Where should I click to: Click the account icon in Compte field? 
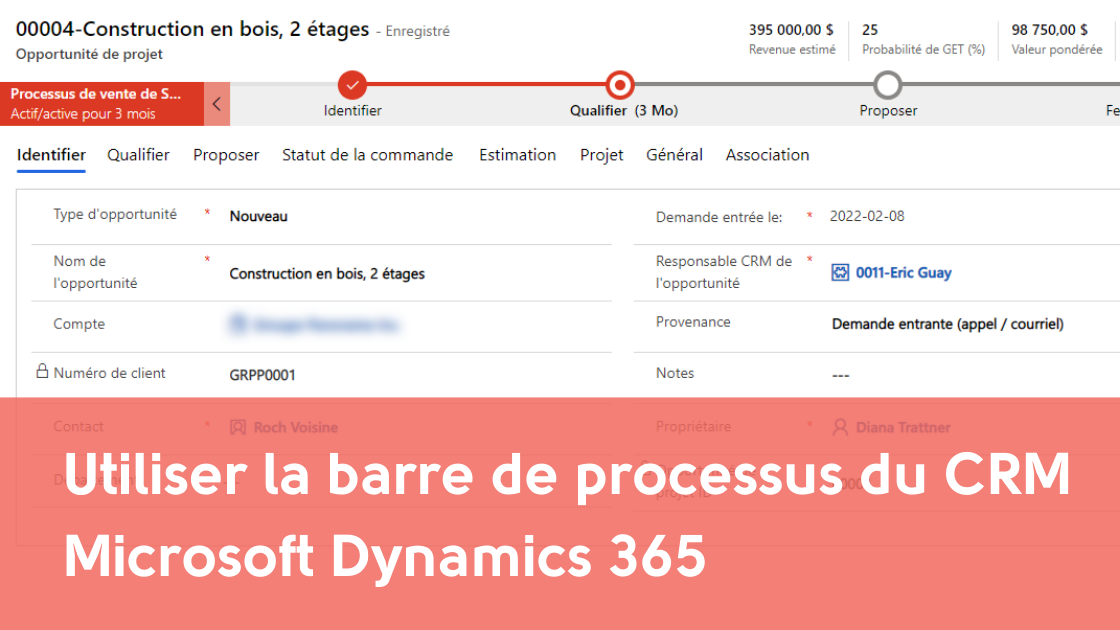point(238,324)
